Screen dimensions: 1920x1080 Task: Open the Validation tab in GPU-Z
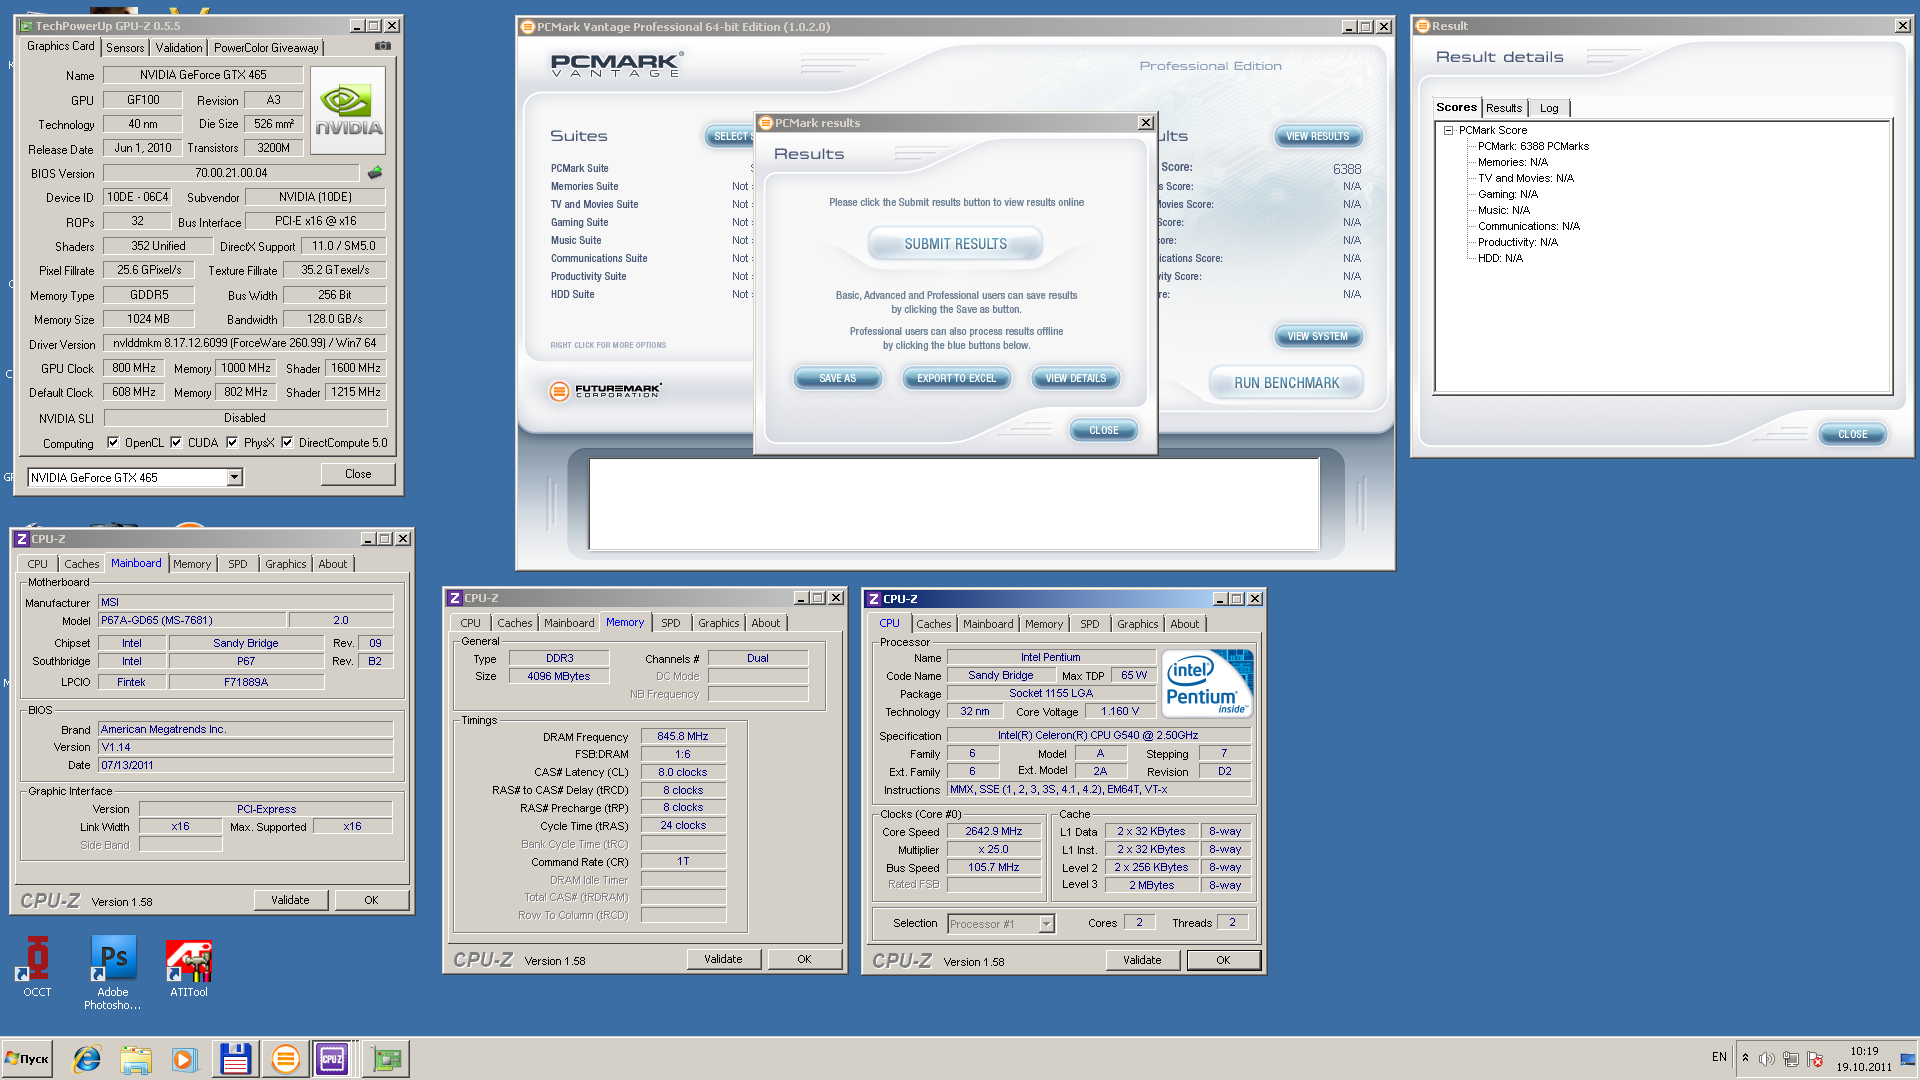[179, 47]
